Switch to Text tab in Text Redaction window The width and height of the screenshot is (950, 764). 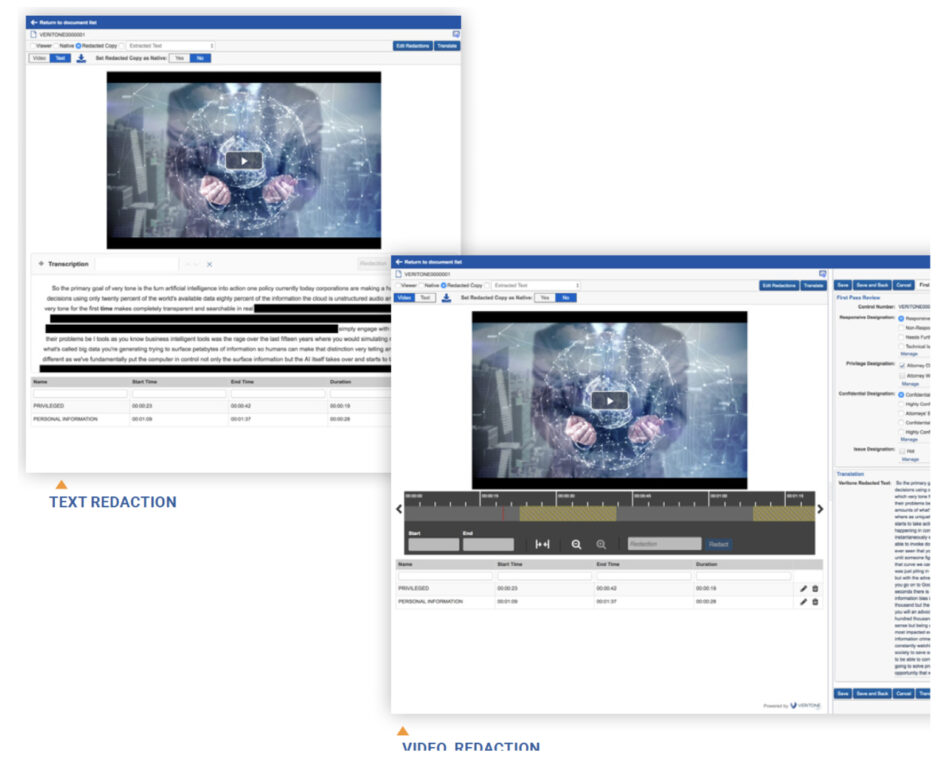tap(60, 58)
